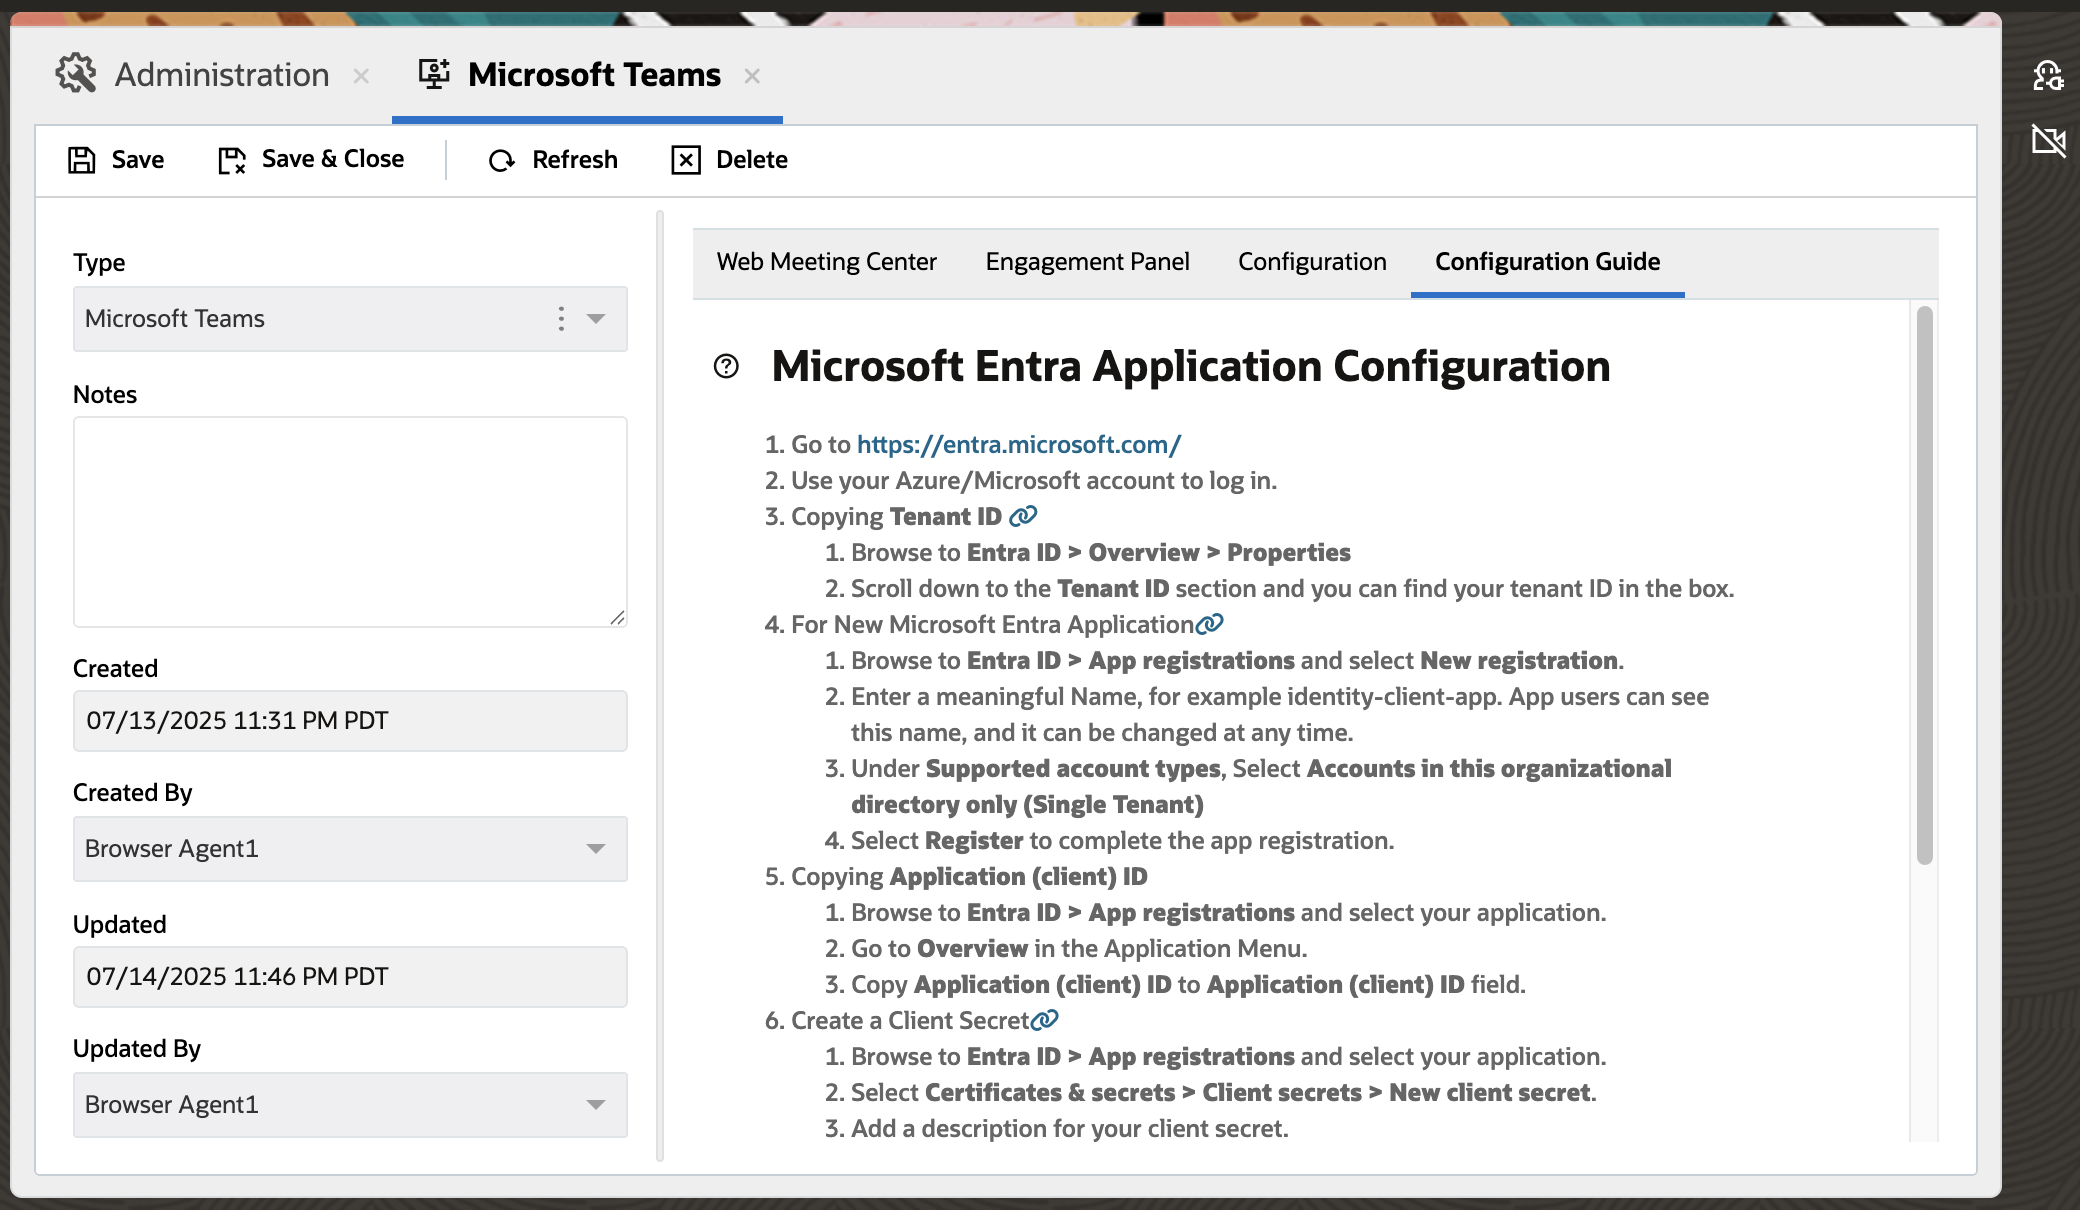Image resolution: width=2080 pixels, height=1210 pixels.
Task: Open the https://entra.microsoft.com/ link
Action: click(x=1016, y=444)
